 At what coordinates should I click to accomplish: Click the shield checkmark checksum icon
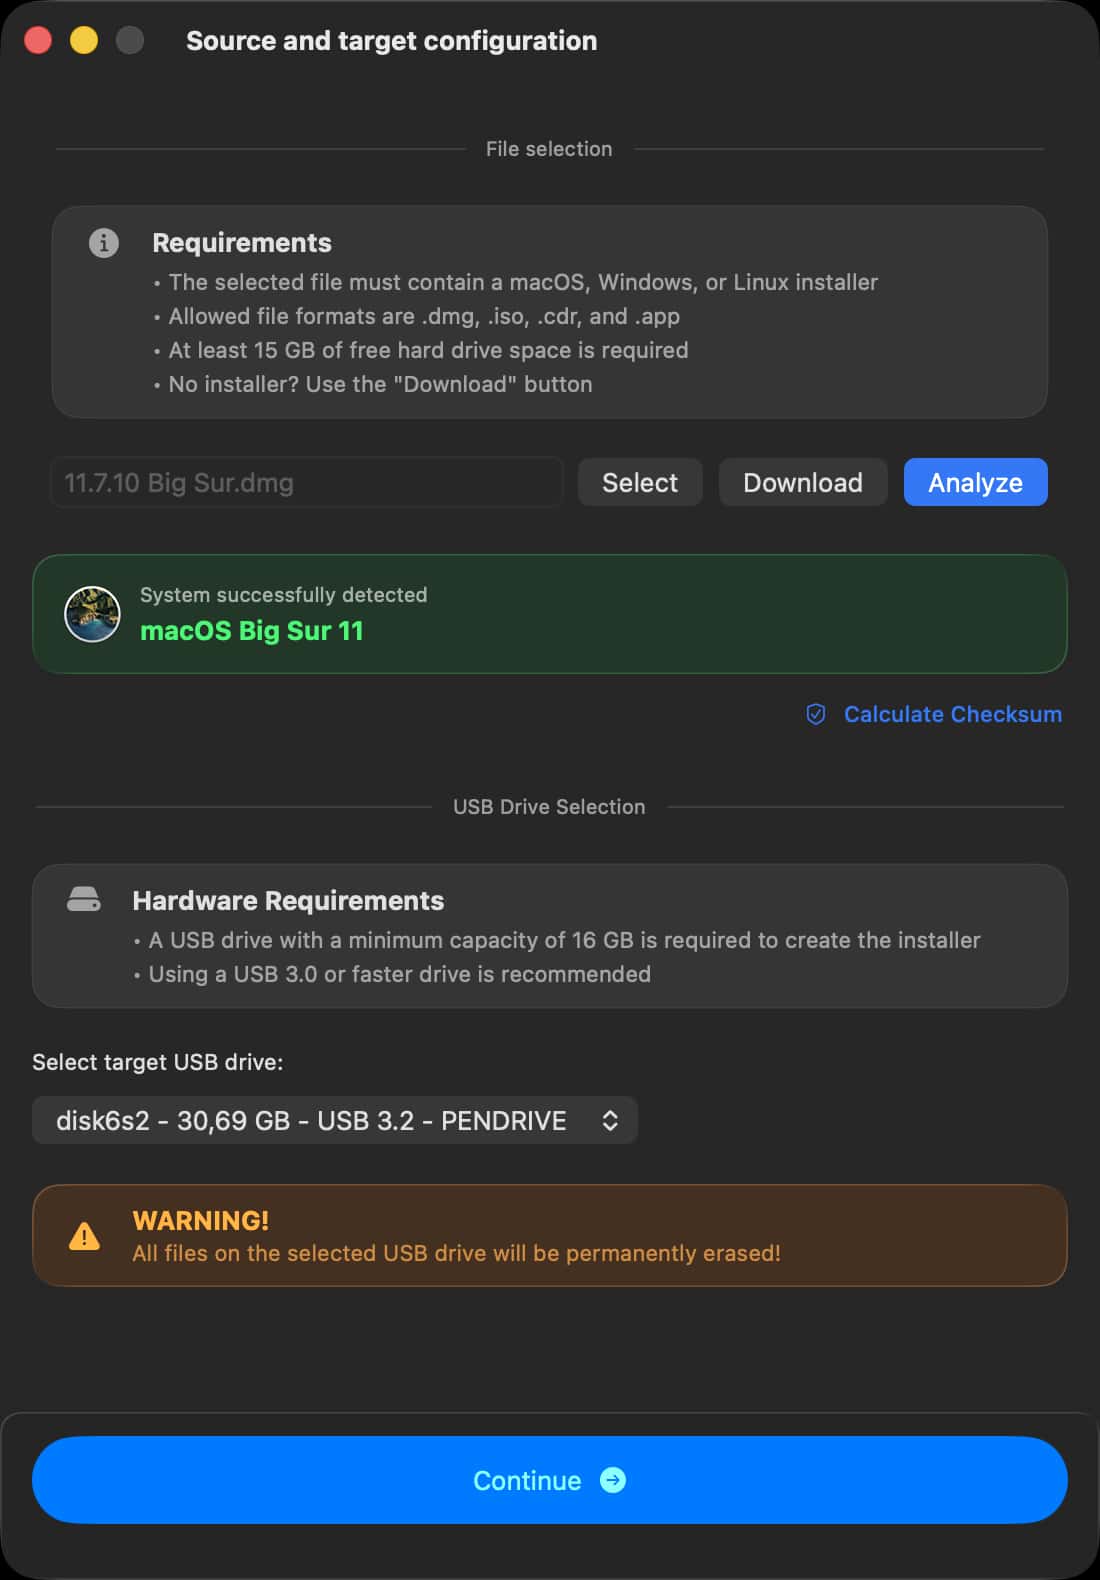816,714
